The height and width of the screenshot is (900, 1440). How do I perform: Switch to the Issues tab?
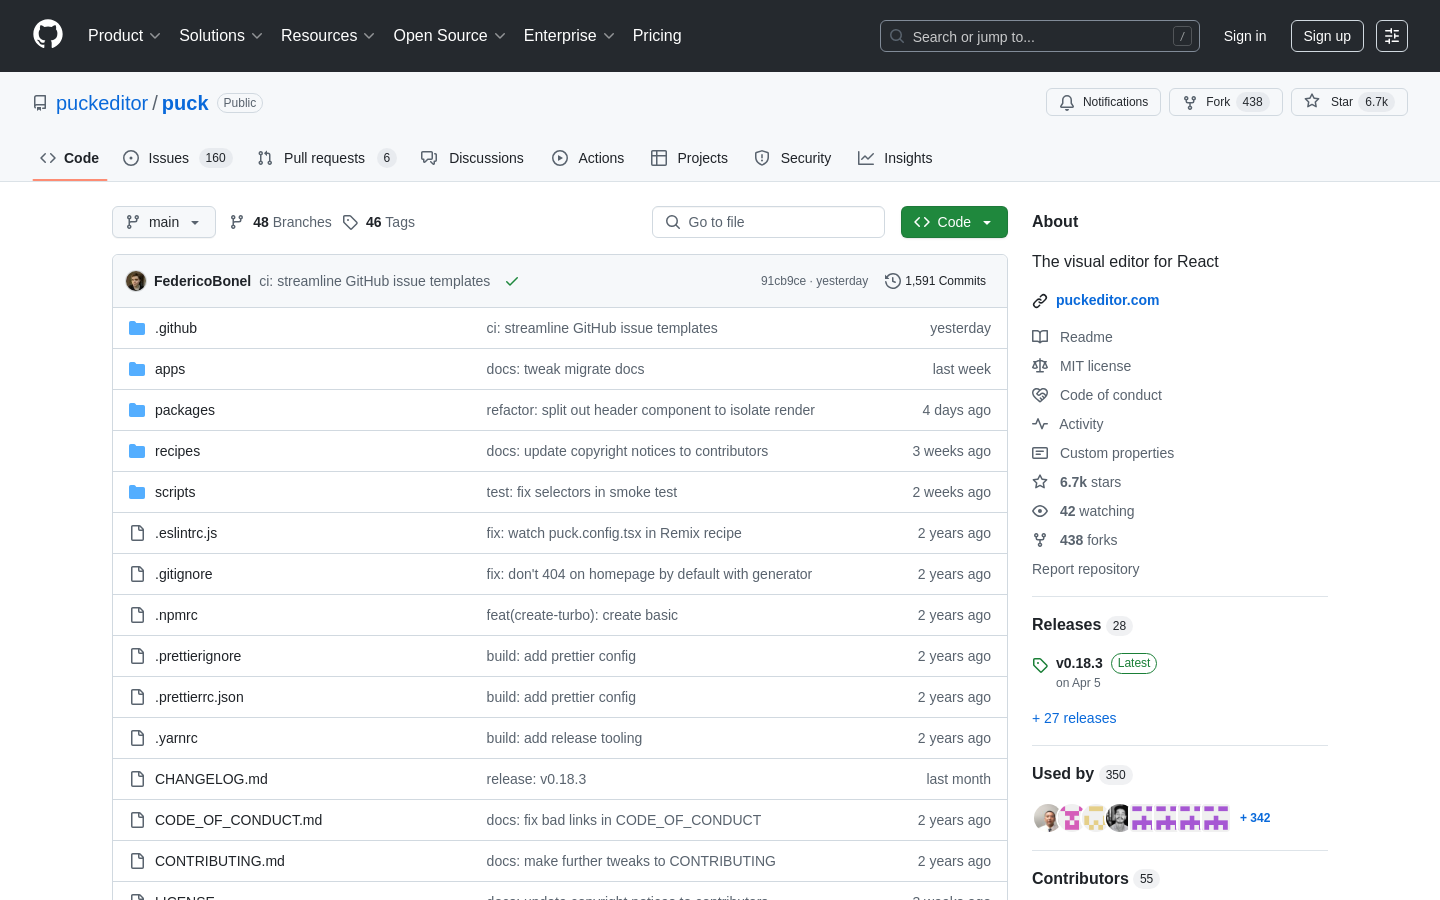pyautogui.click(x=177, y=158)
